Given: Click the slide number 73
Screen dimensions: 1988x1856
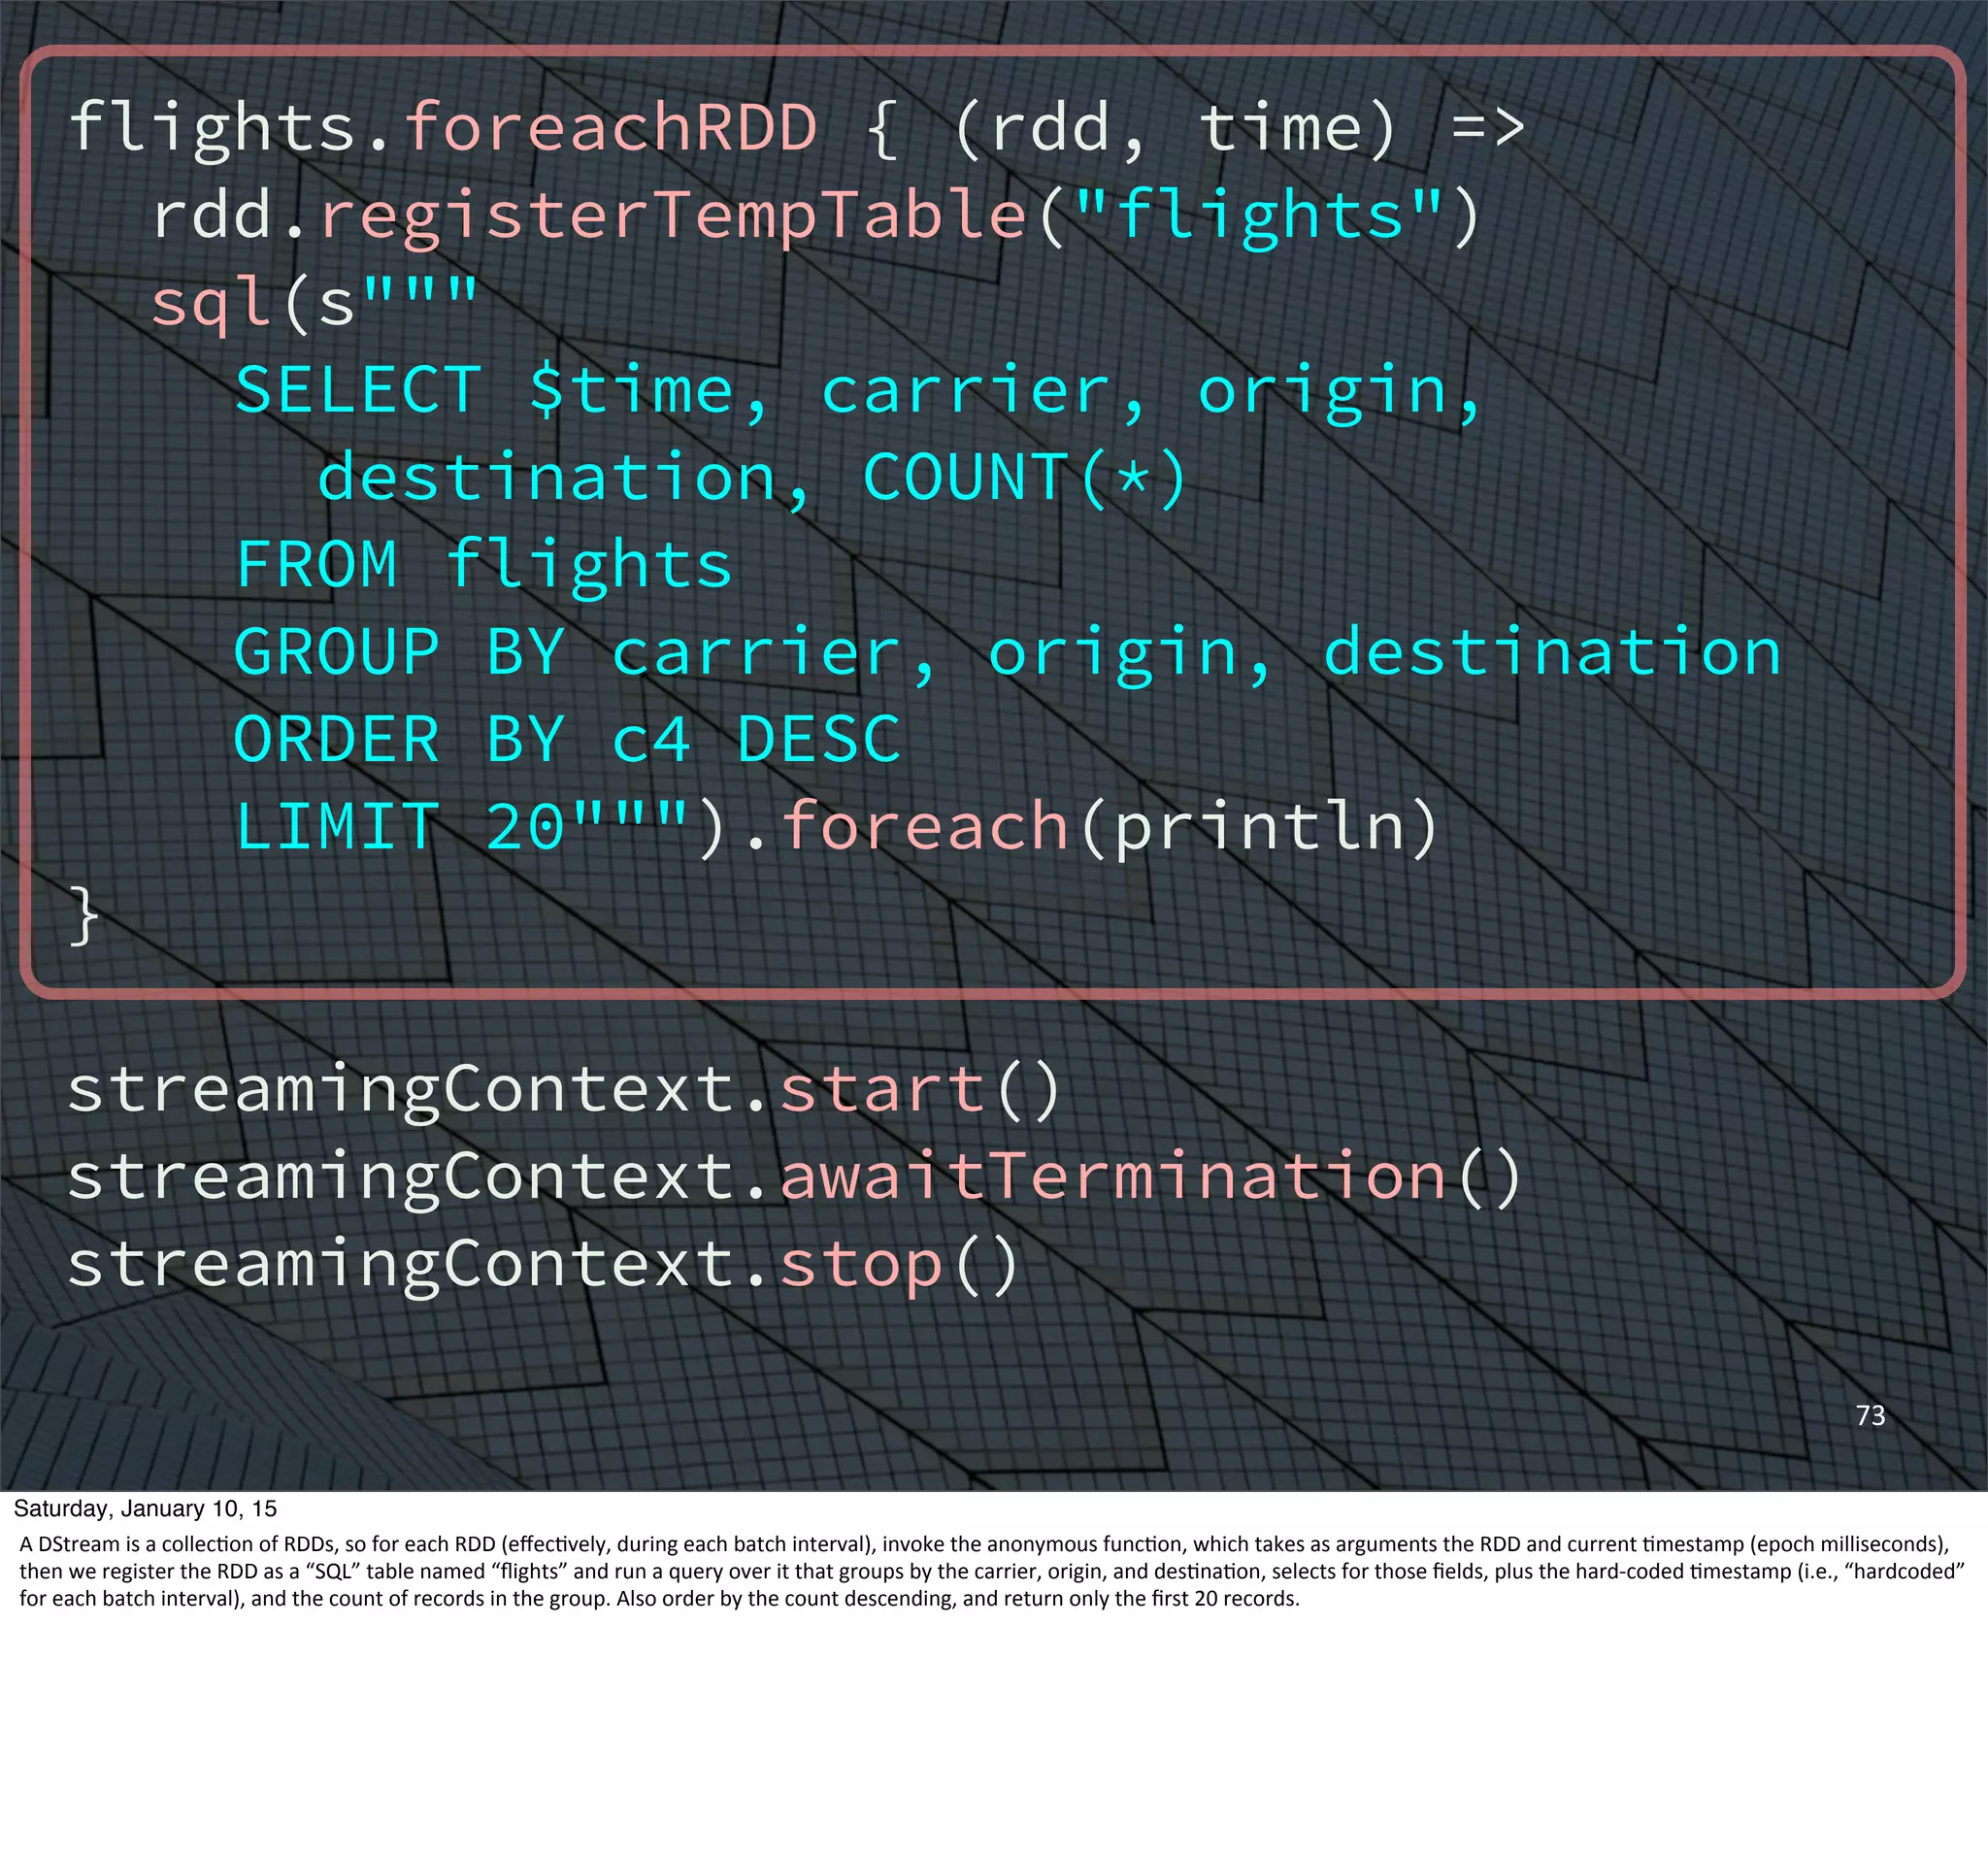Looking at the screenshot, I should point(1870,1415).
